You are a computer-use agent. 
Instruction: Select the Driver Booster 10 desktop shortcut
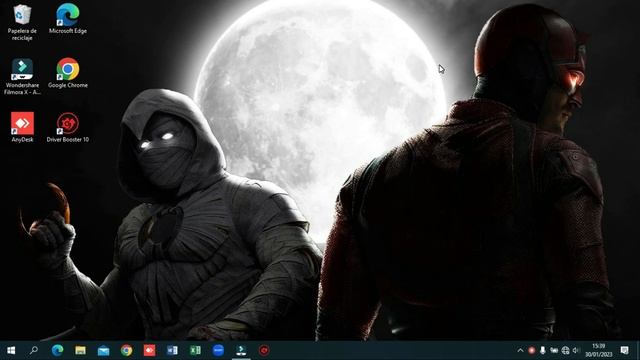click(68, 127)
